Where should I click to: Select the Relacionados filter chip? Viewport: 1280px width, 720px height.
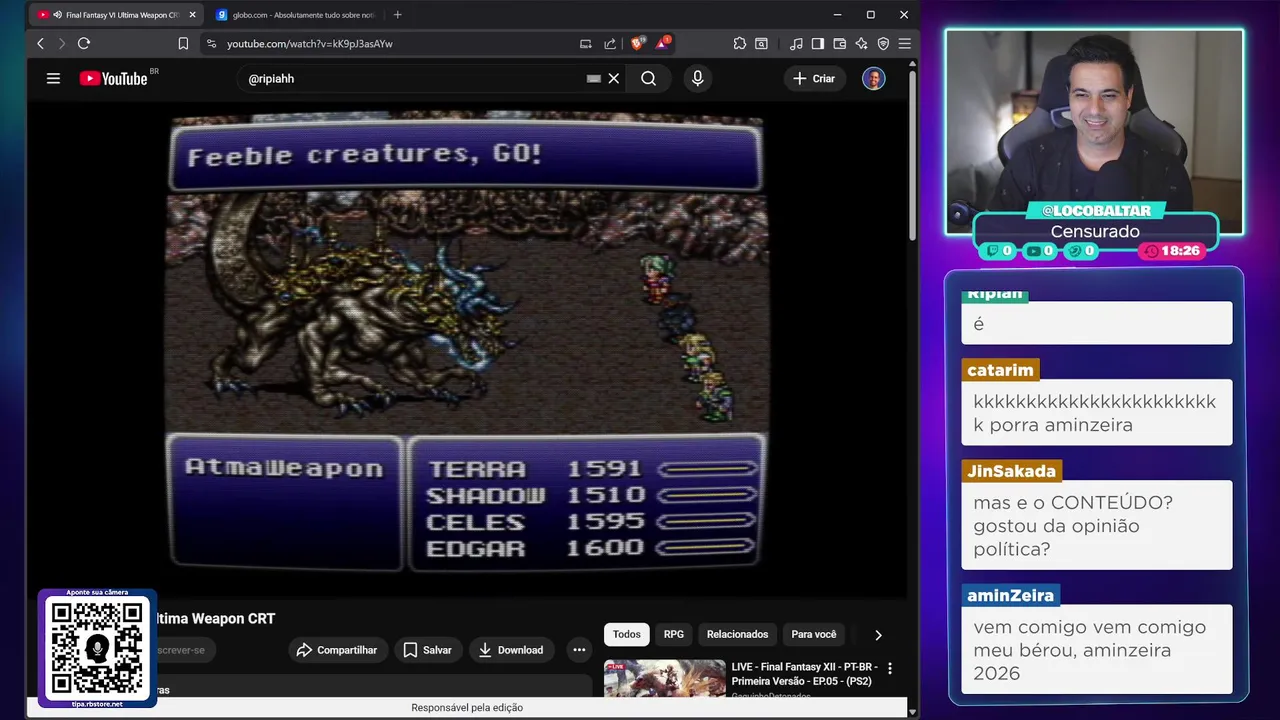pos(737,634)
